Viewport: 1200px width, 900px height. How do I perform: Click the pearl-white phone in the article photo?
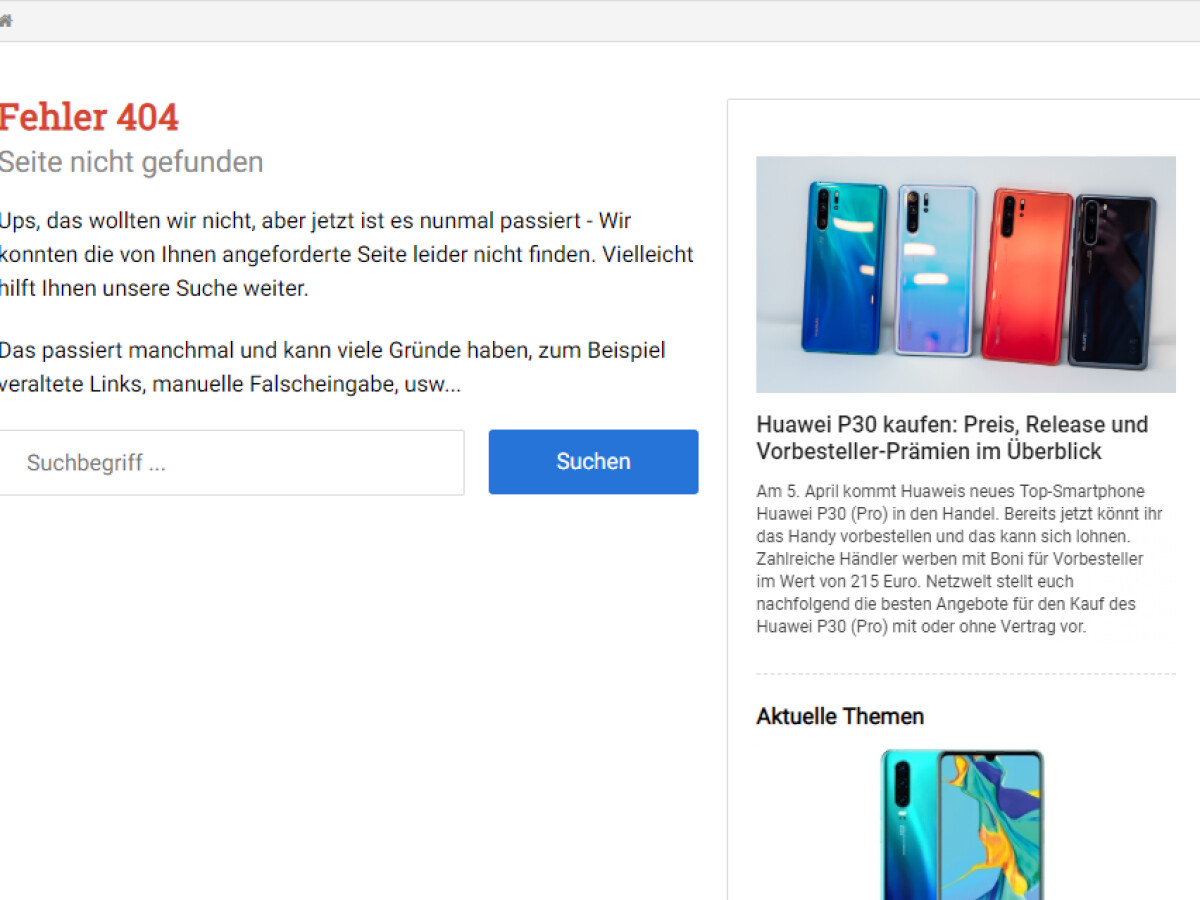point(936,270)
